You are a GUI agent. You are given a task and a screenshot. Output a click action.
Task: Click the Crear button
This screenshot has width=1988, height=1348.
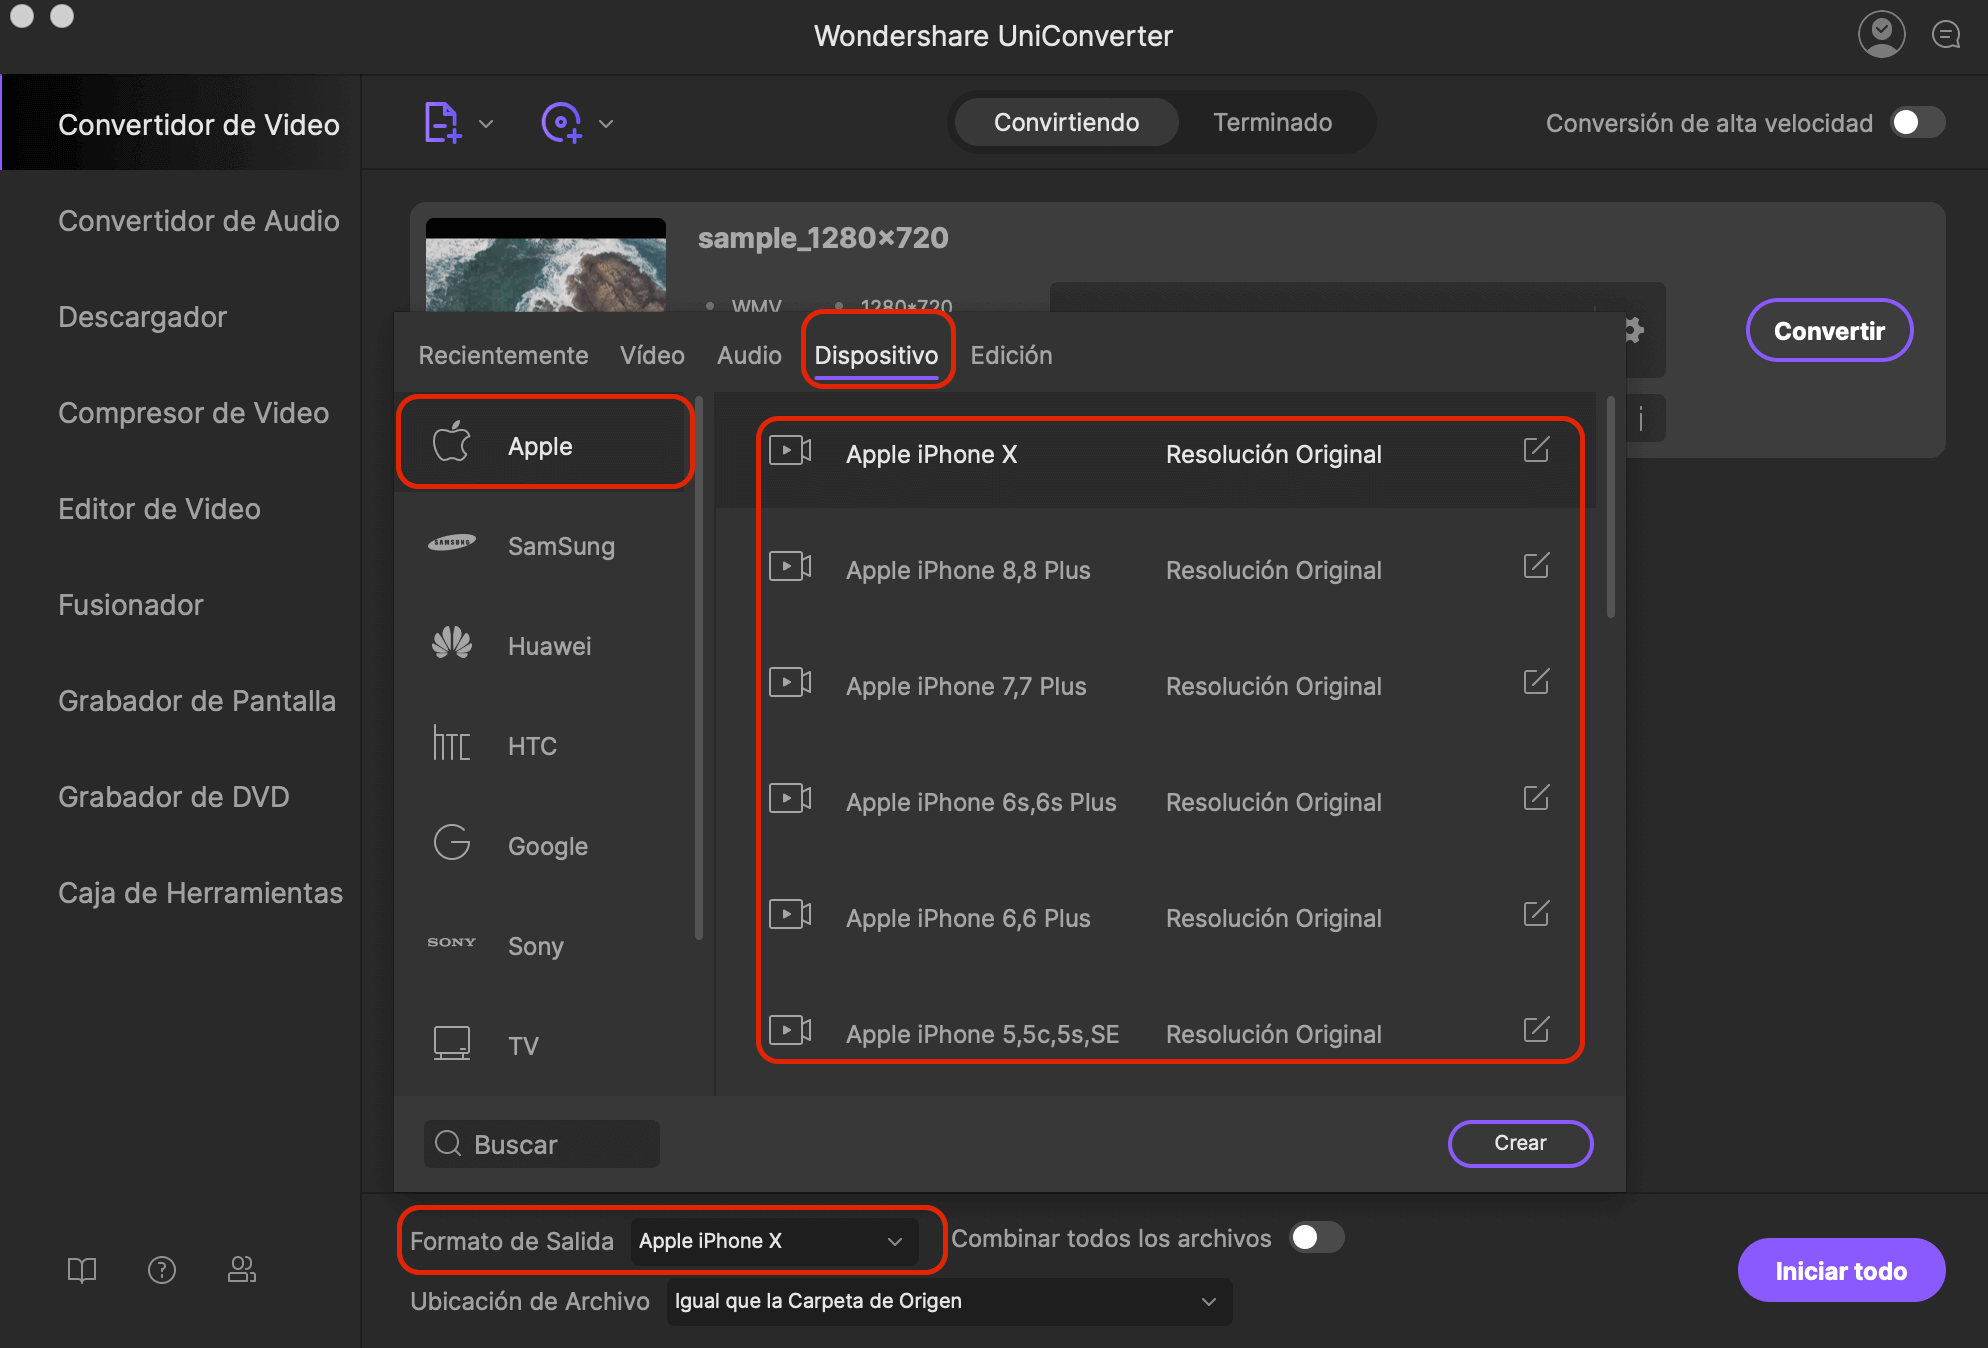1519,1142
